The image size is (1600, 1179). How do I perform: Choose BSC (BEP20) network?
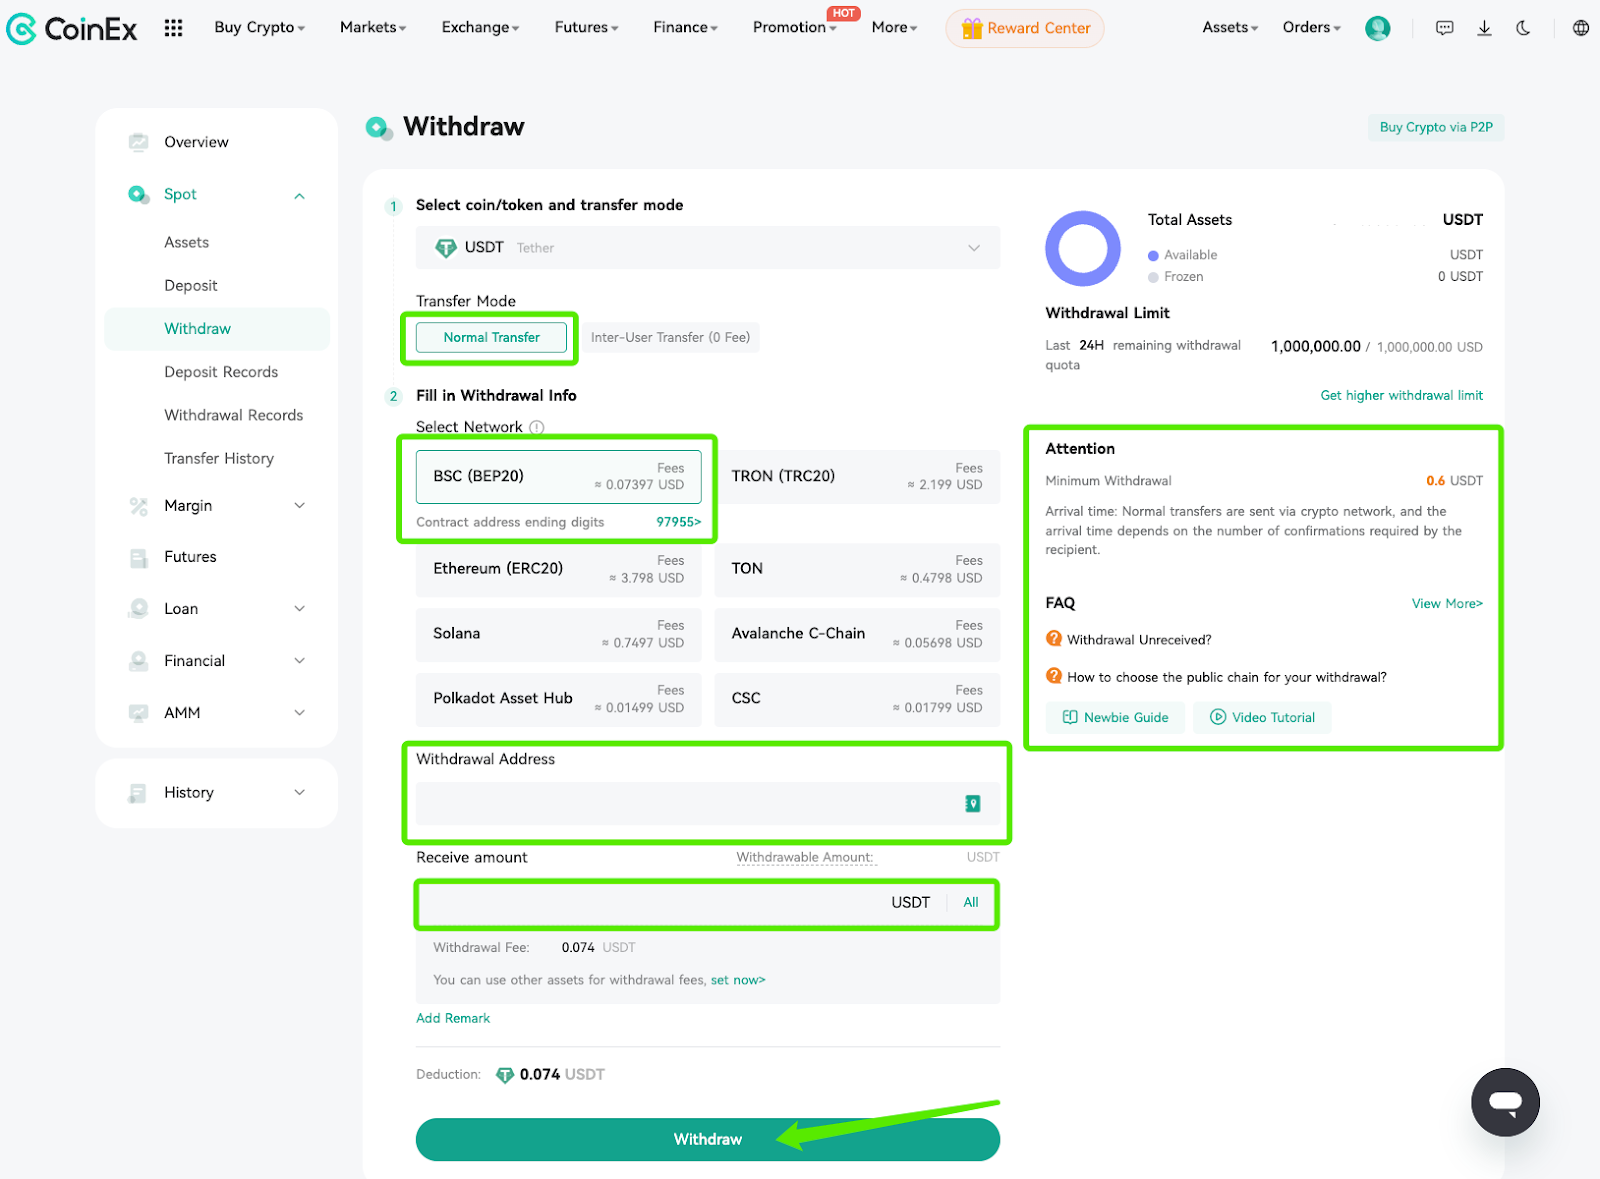coord(559,476)
